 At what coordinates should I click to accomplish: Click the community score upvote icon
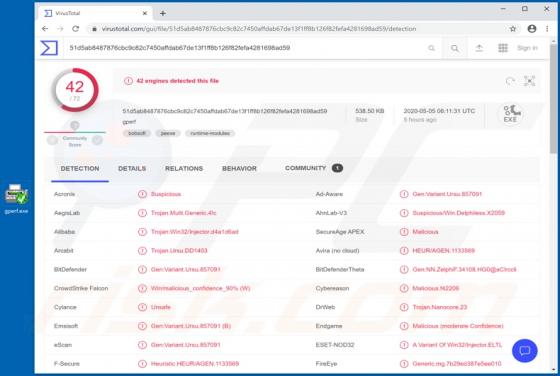97,140
